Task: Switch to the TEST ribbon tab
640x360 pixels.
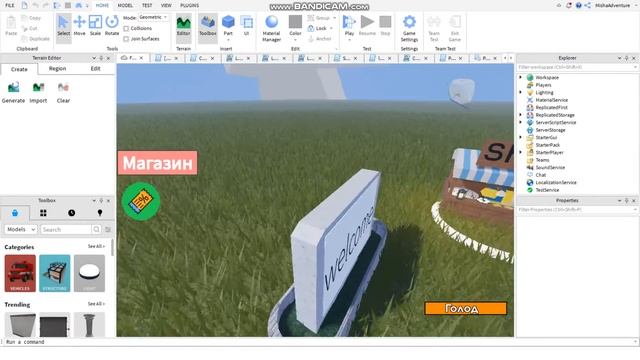Action: (147, 5)
